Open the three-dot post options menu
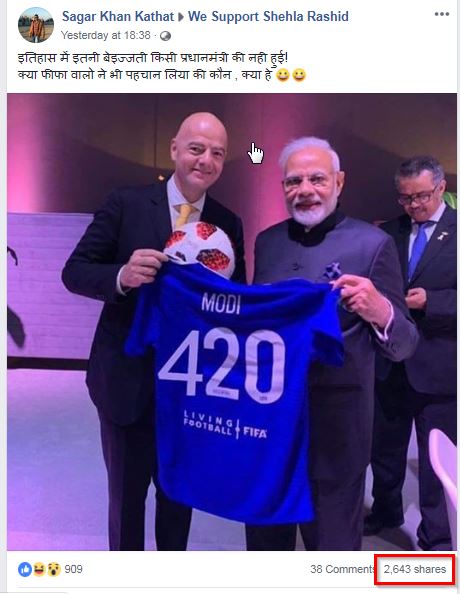The width and height of the screenshot is (460, 594). [x=442, y=14]
